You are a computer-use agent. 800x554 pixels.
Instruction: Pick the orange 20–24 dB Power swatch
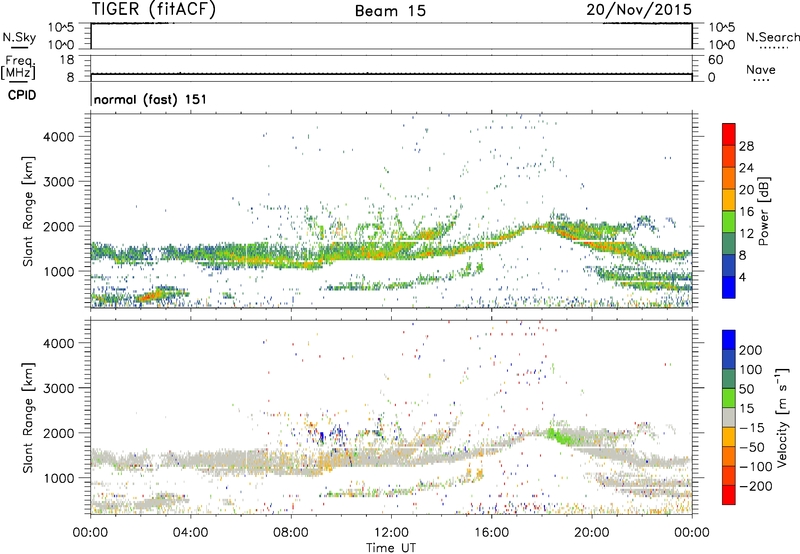pos(729,178)
